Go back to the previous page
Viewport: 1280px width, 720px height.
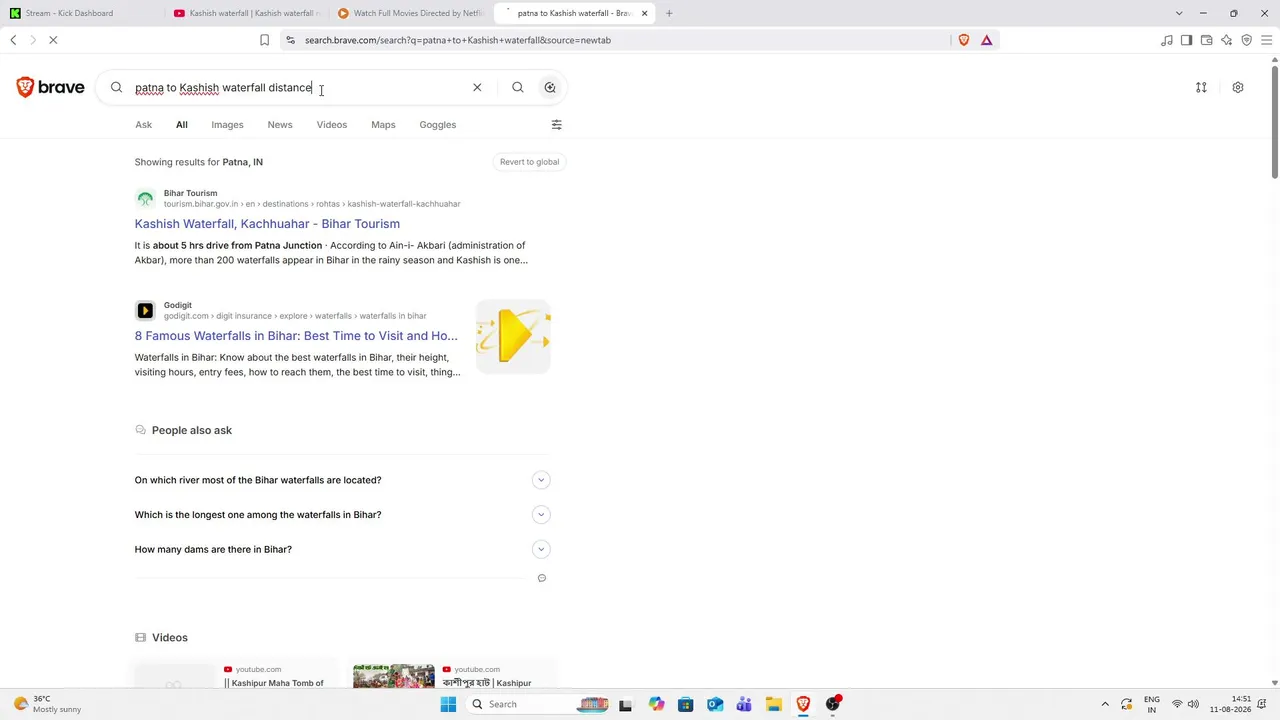point(13,40)
